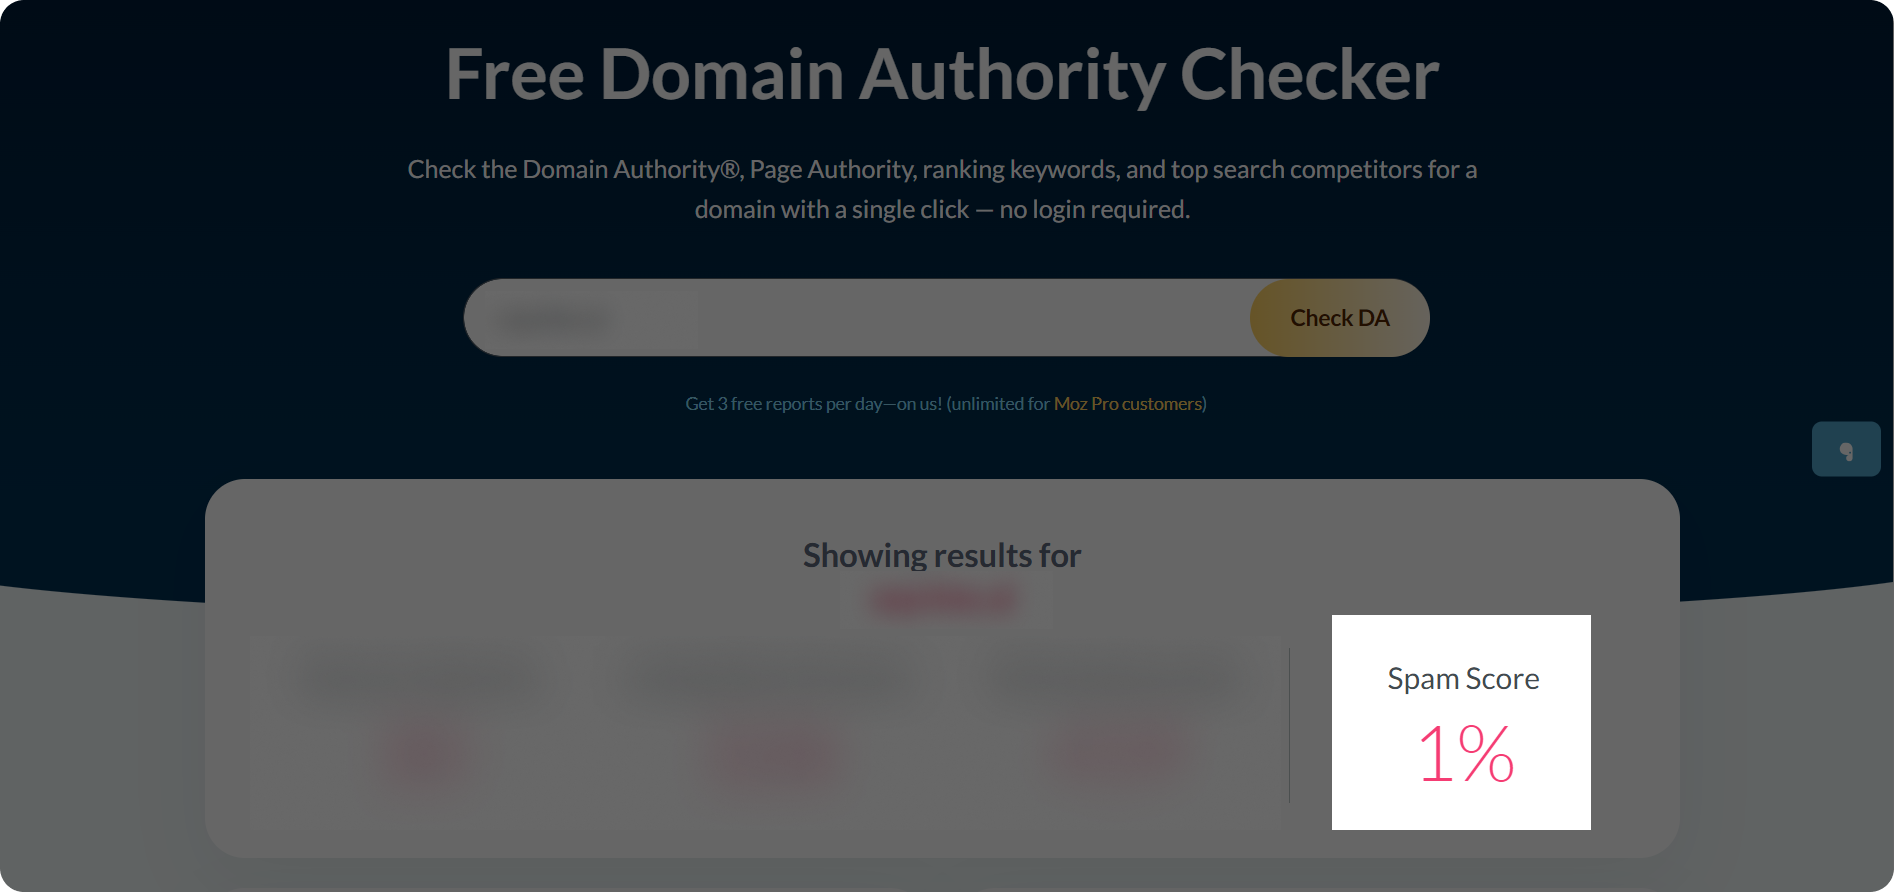Select the first blurred metric card
1894x892 pixels.
[422, 735]
